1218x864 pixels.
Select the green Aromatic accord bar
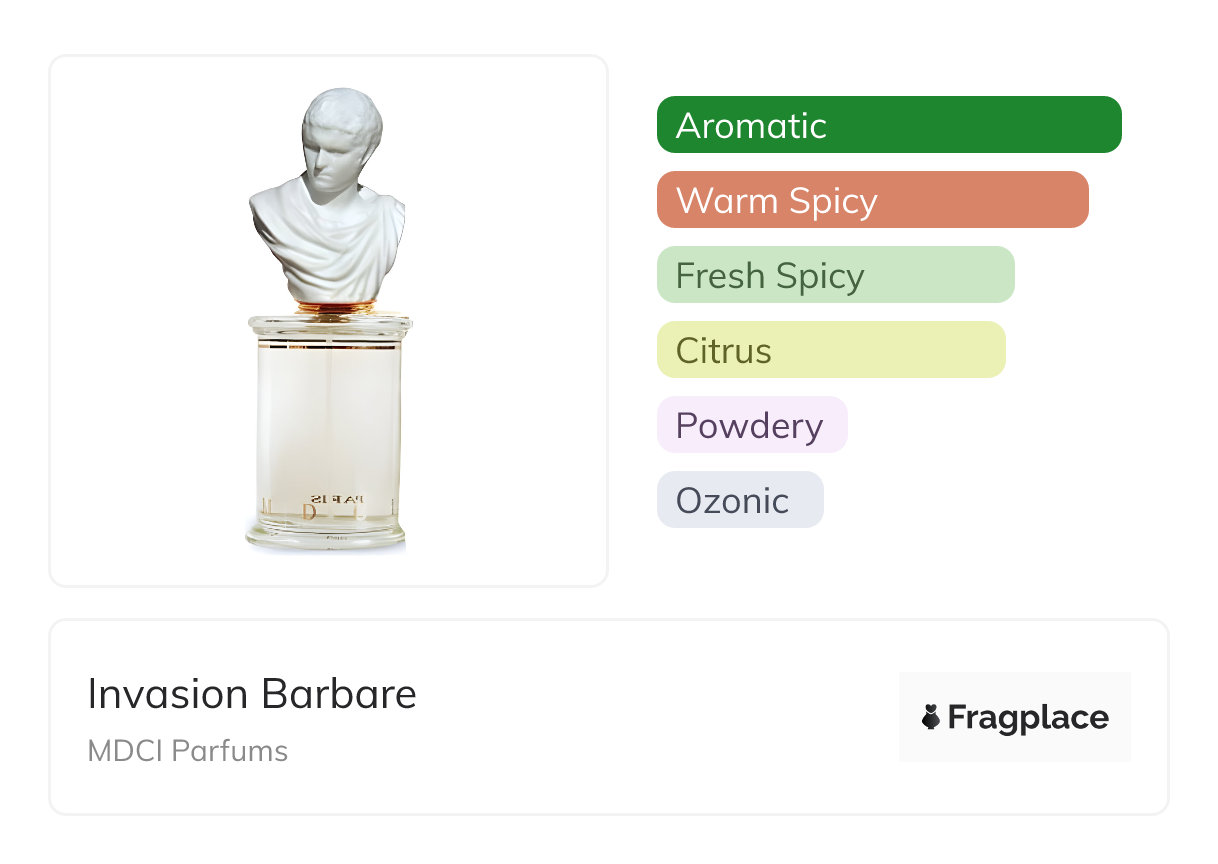[x=889, y=125]
